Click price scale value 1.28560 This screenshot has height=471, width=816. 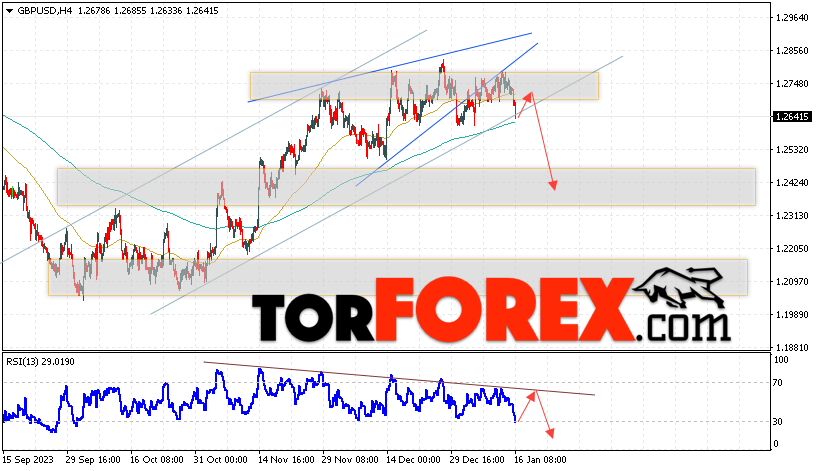click(792, 50)
